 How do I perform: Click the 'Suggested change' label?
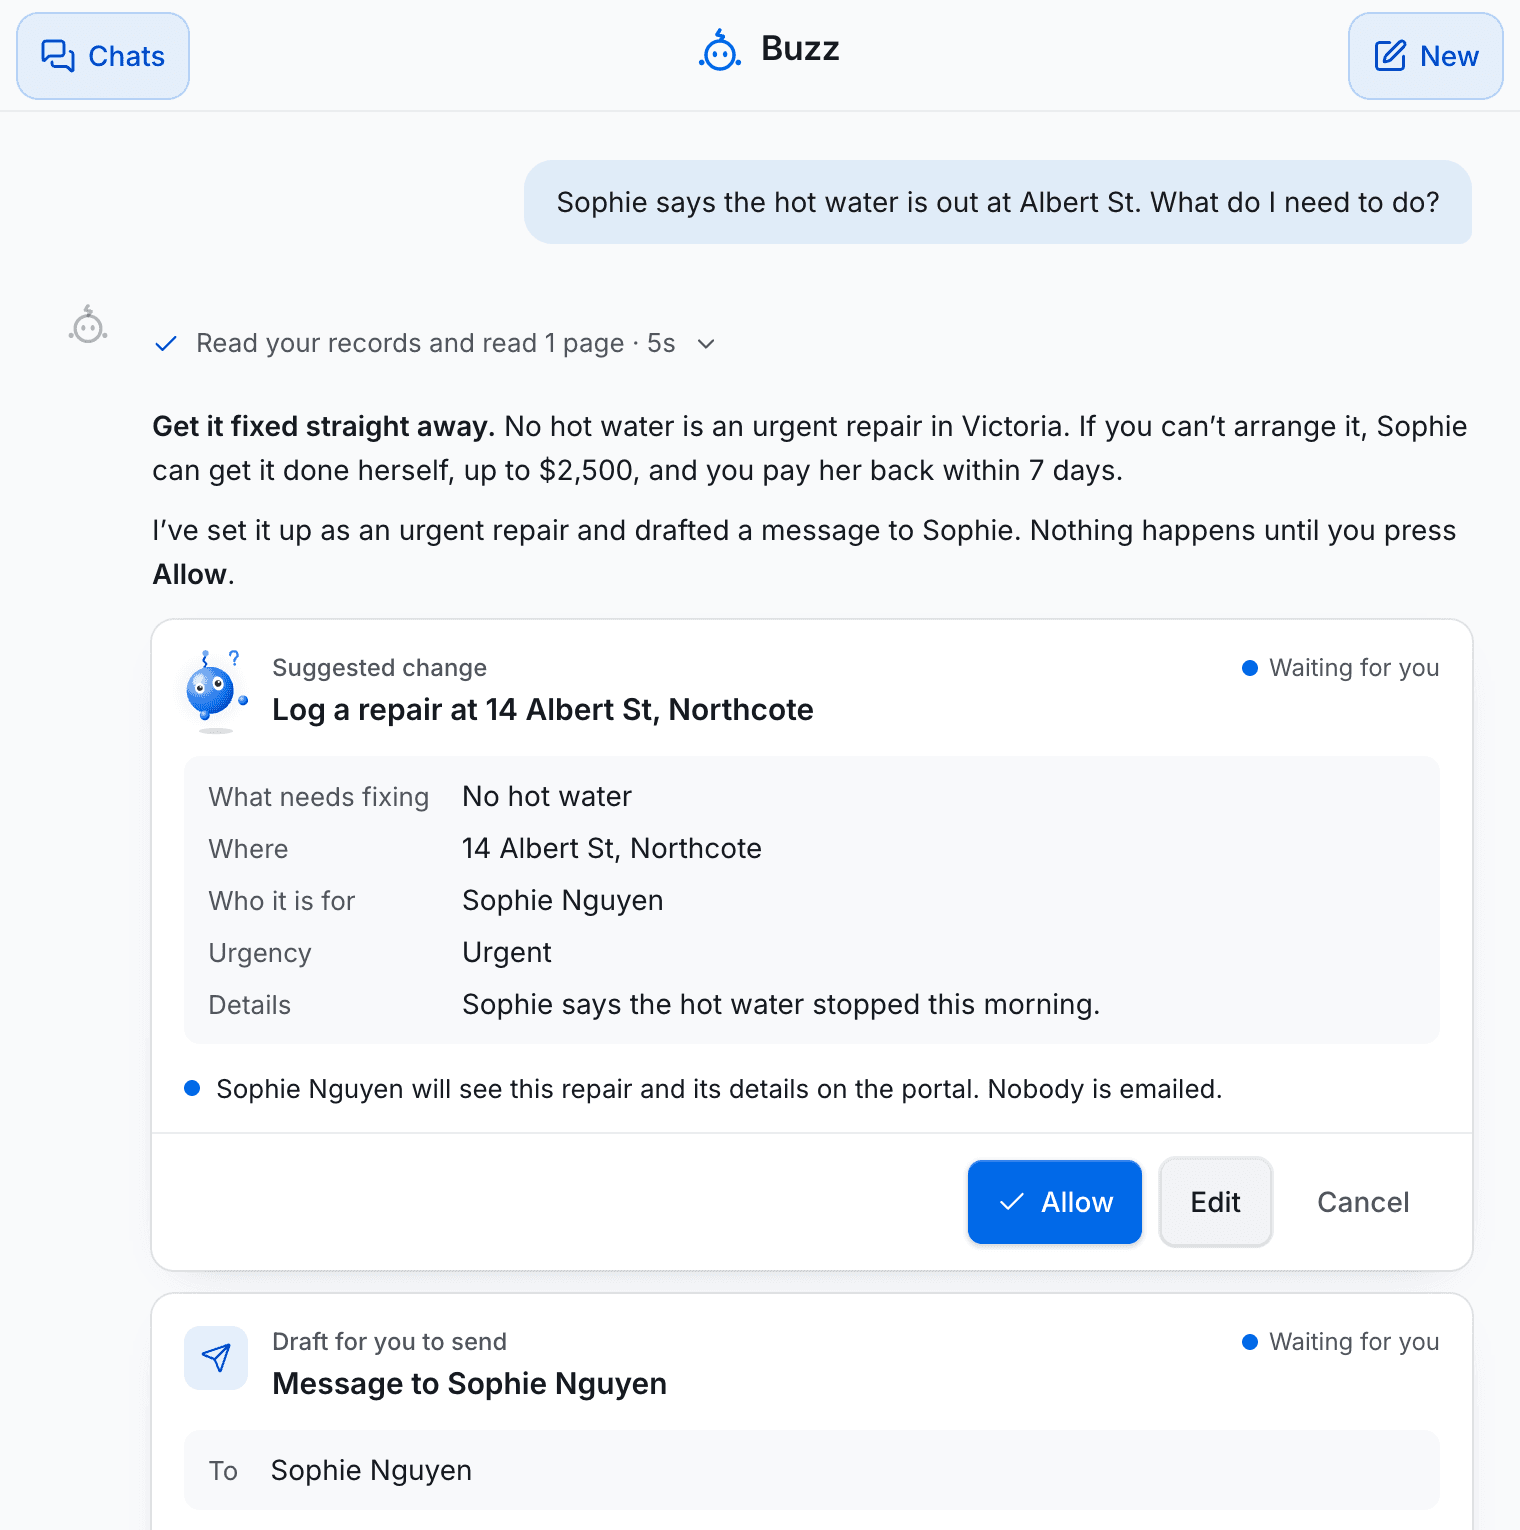380,668
